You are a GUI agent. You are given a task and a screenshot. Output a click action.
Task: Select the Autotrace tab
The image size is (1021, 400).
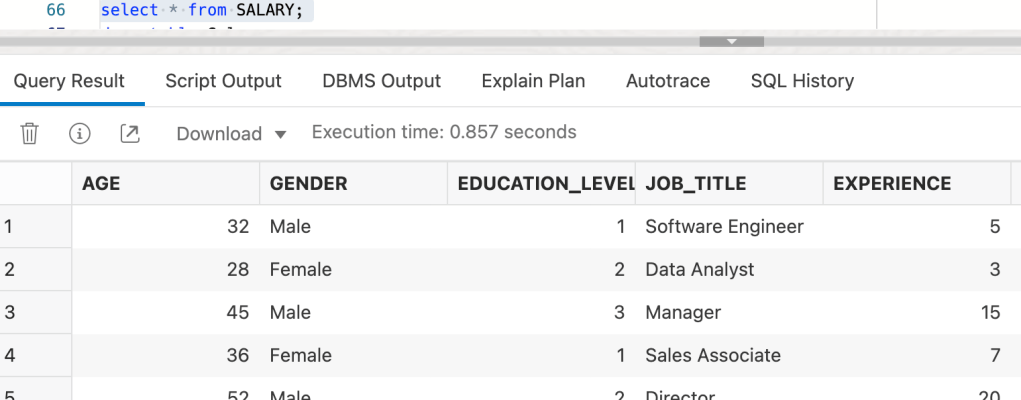coord(667,81)
